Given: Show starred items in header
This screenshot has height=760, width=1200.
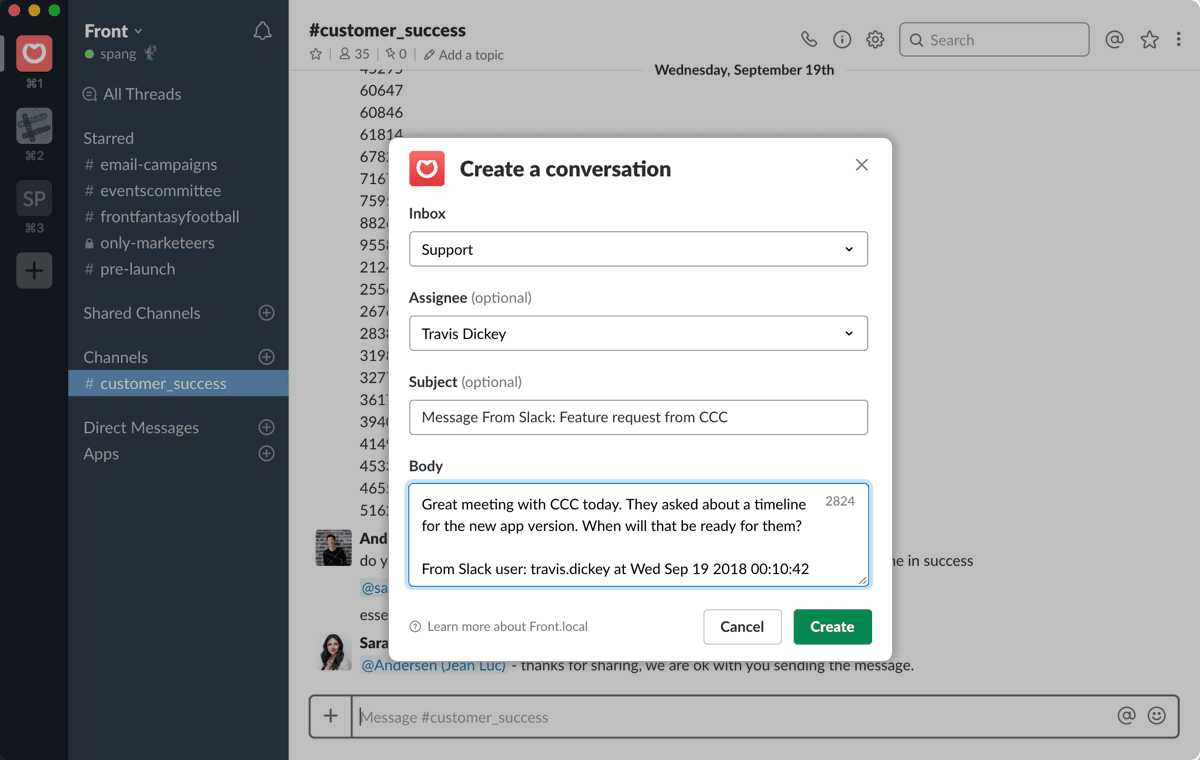Looking at the screenshot, I should pyautogui.click(x=1150, y=40).
